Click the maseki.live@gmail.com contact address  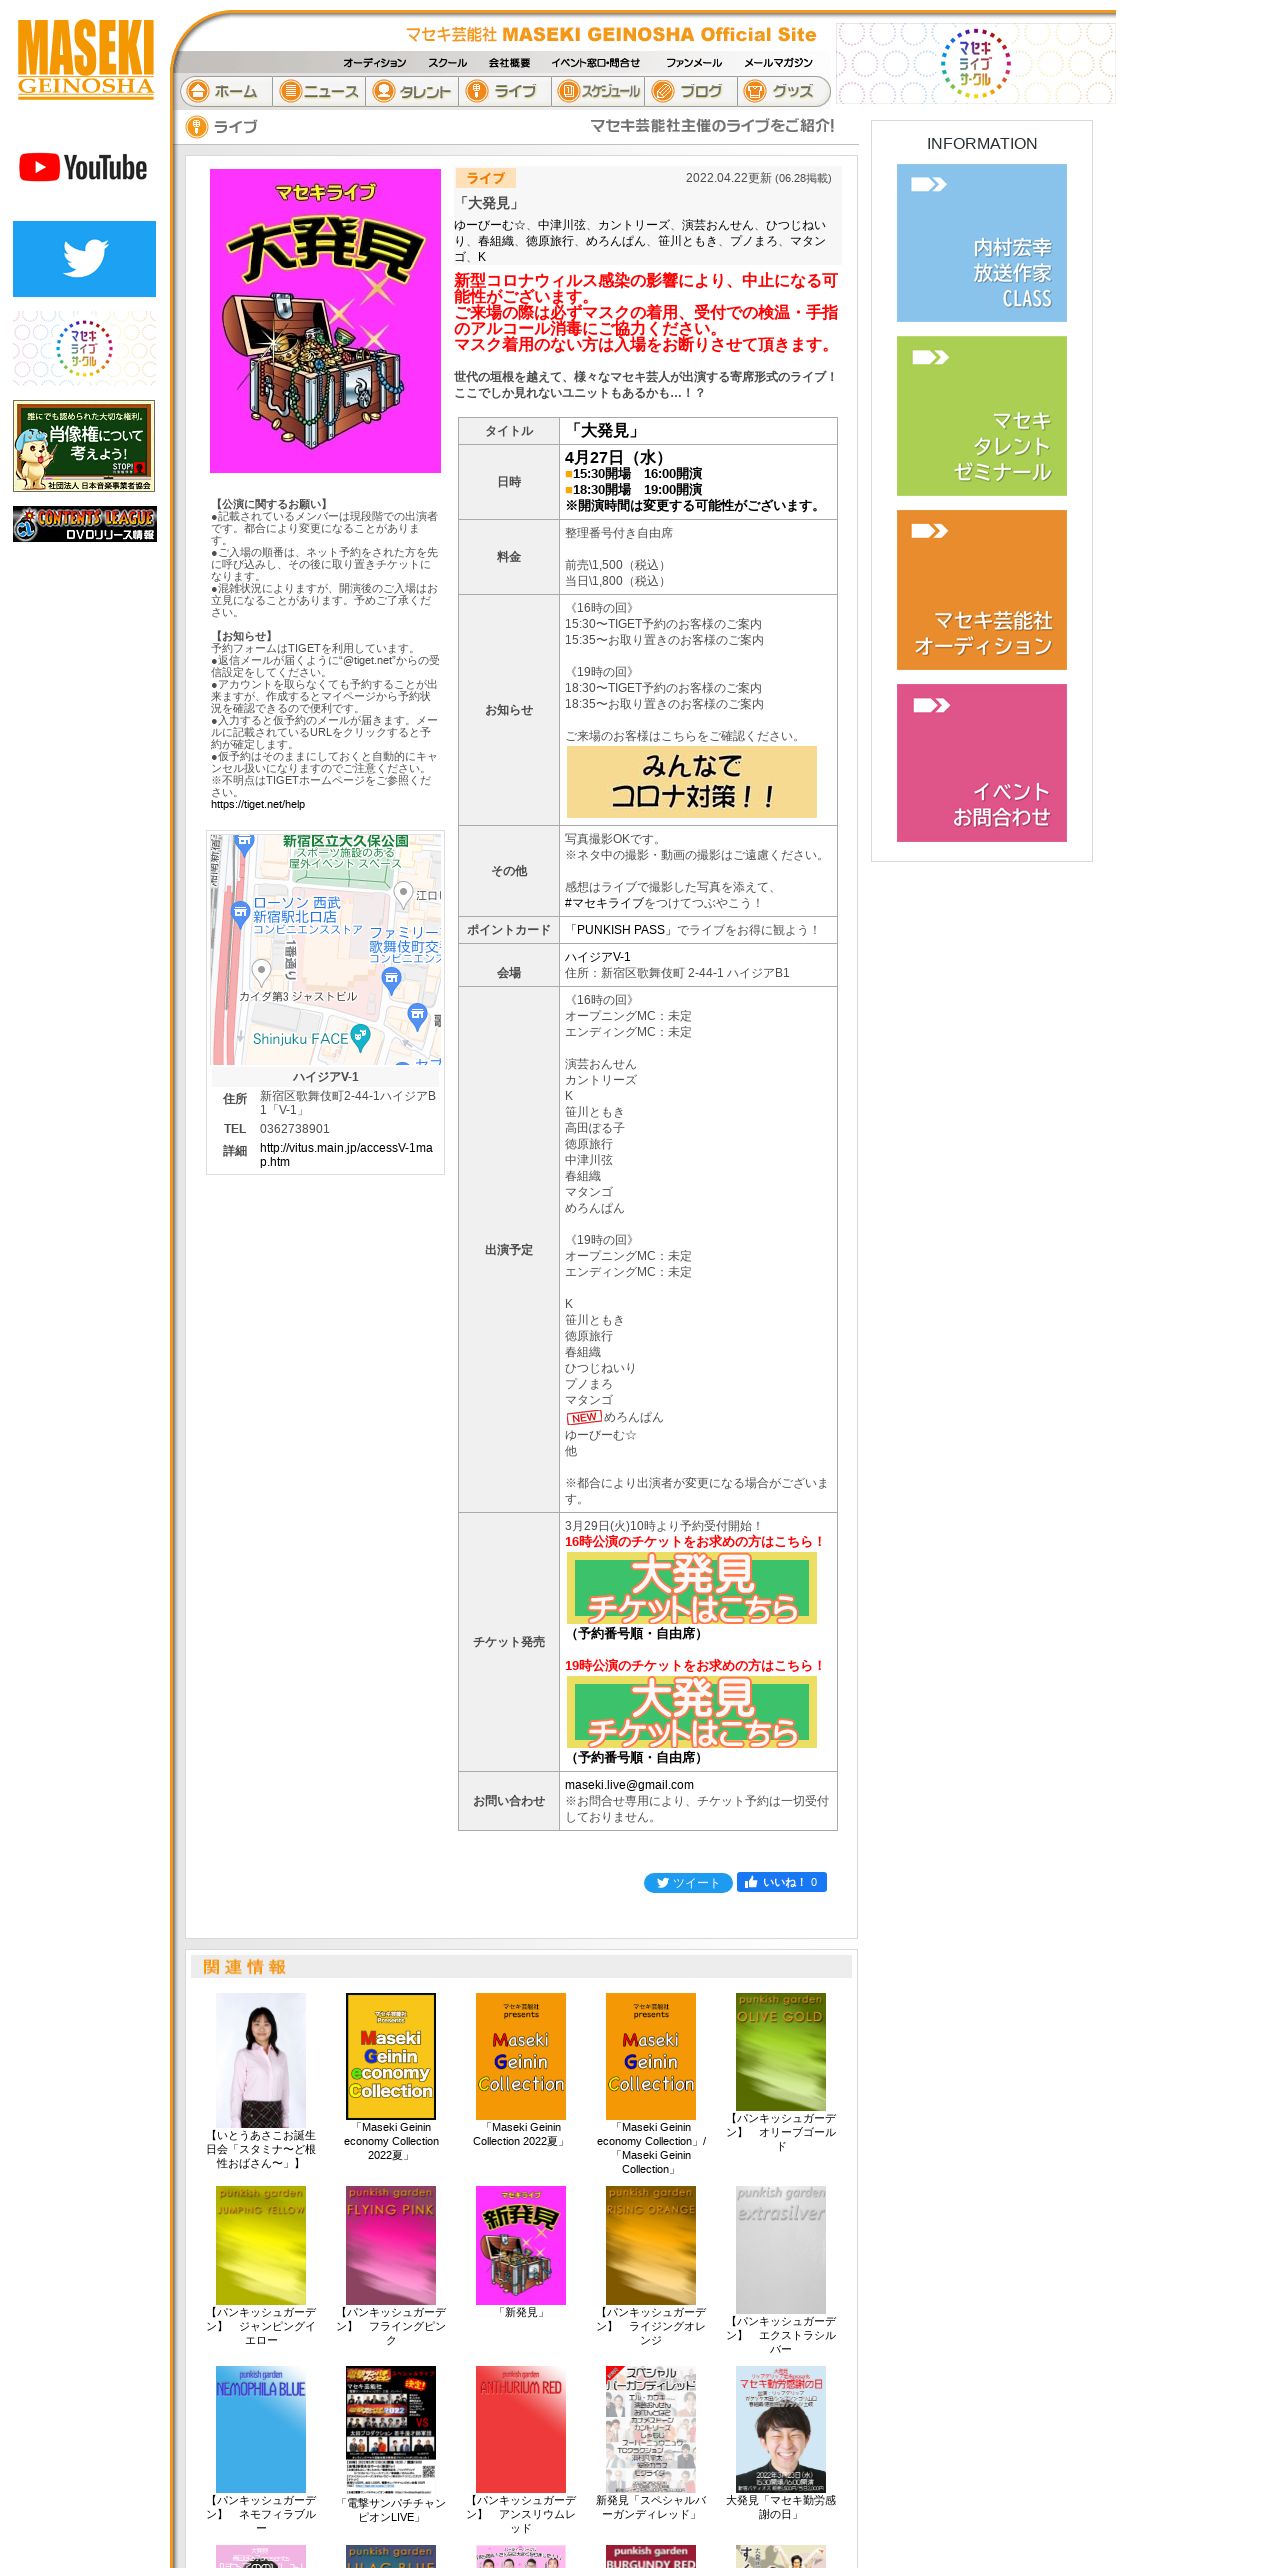tap(629, 1785)
